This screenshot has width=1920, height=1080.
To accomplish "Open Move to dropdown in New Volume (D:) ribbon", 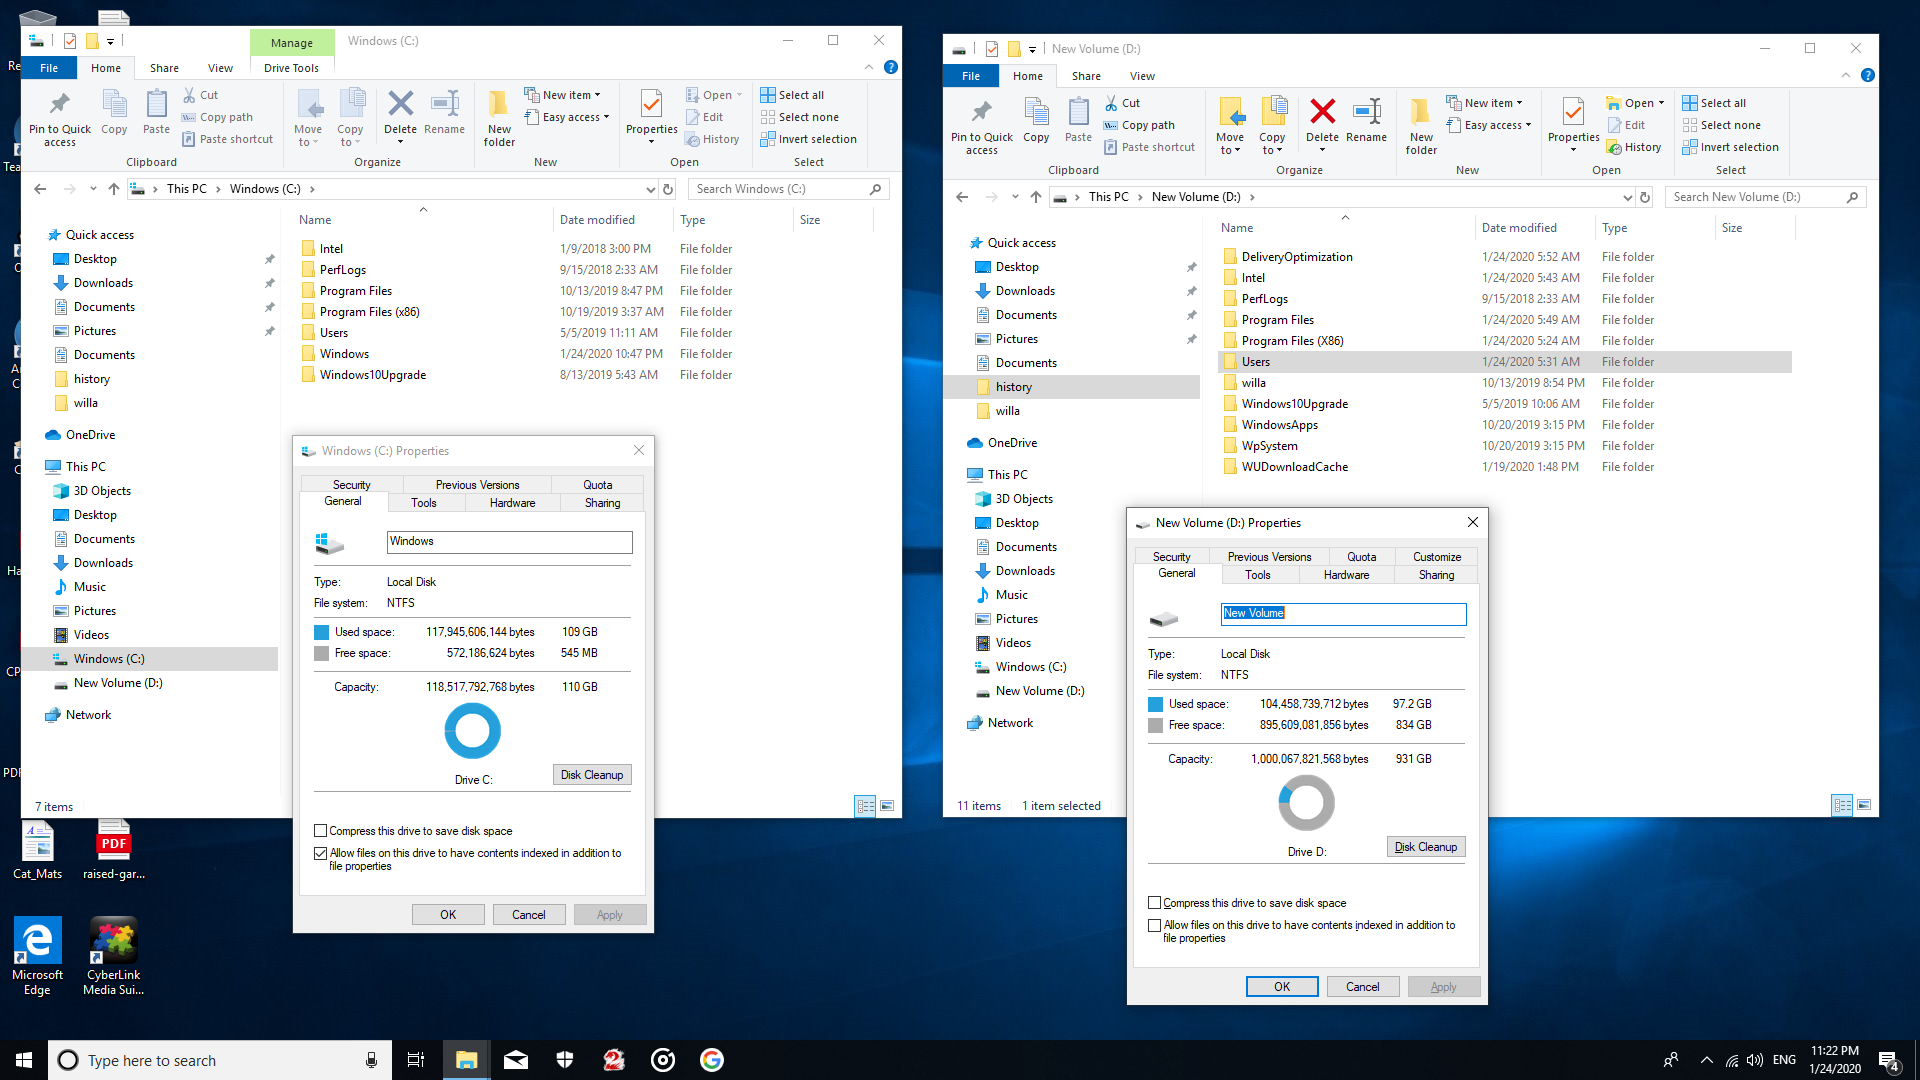I will pyautogui.click(x=1230, y=127).
